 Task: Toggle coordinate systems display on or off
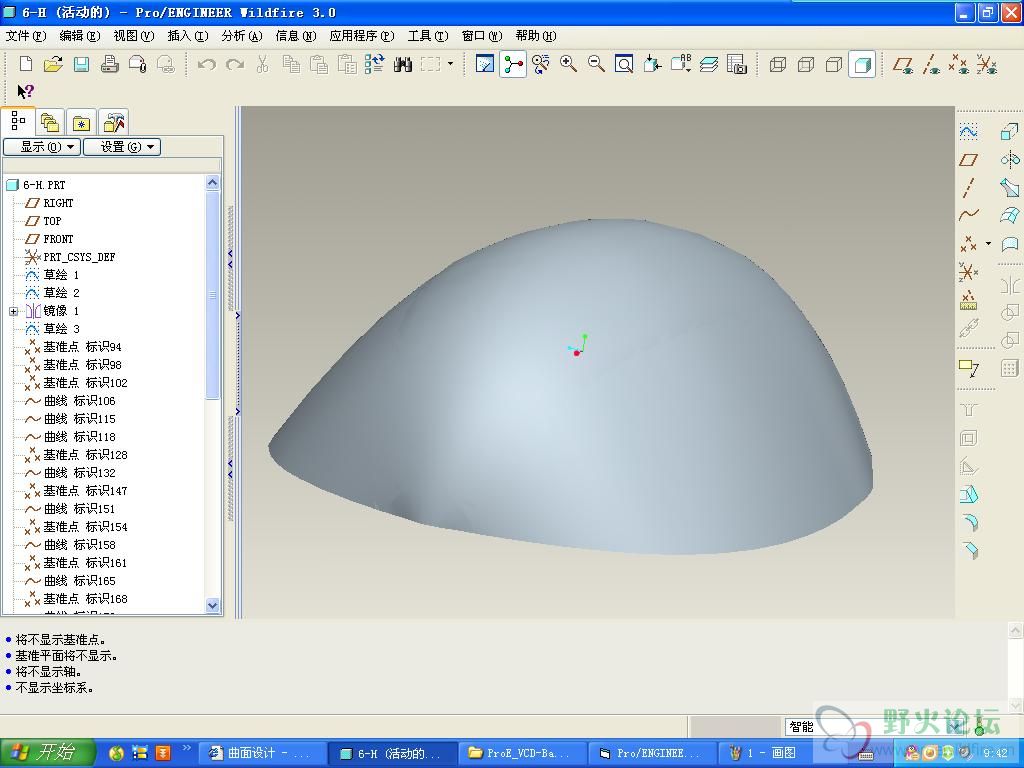987,64
